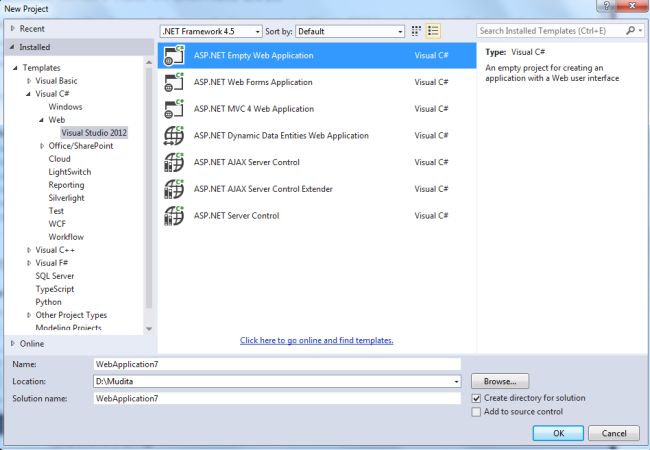Select the Test template category
Image resolution: width=650 pixels, height=450 pixels.
point(56,211)
